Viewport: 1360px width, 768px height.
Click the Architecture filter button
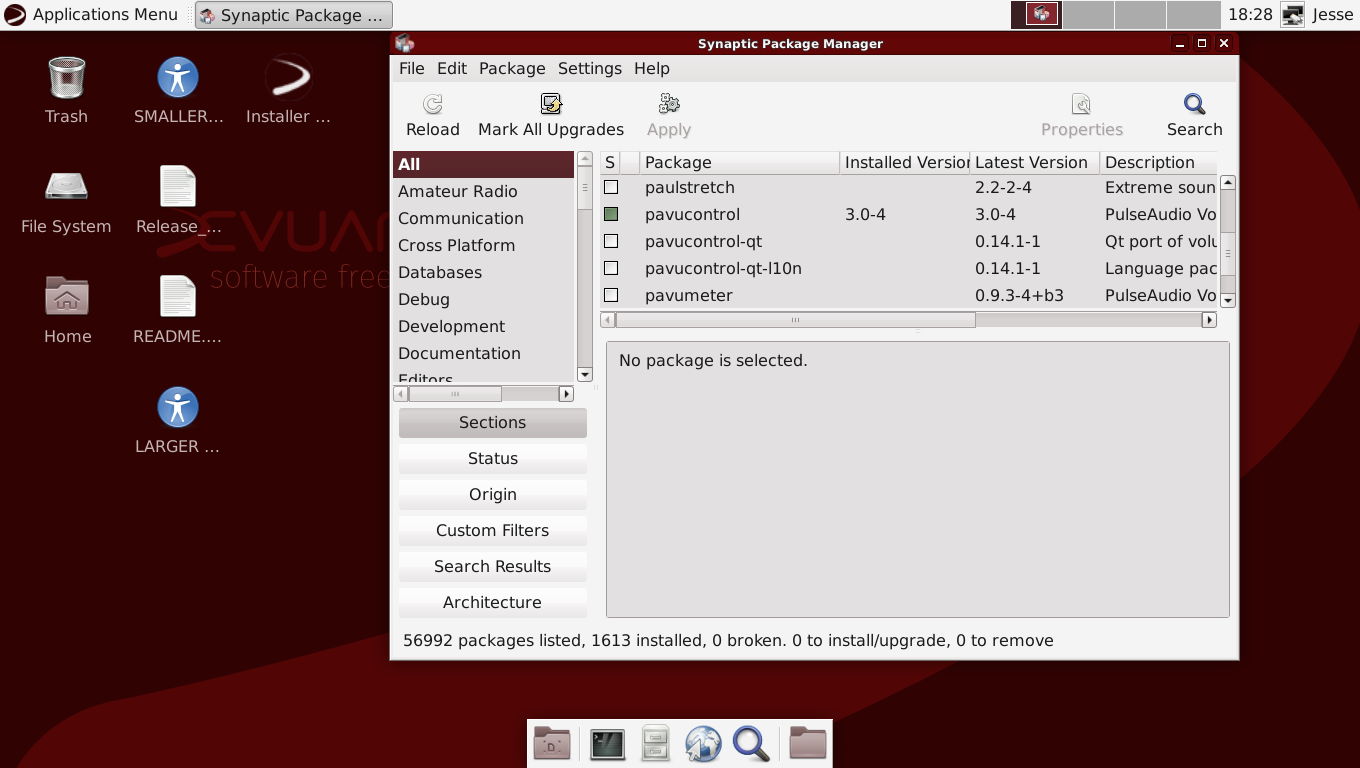pyautogui.click(x=493, y=602)
